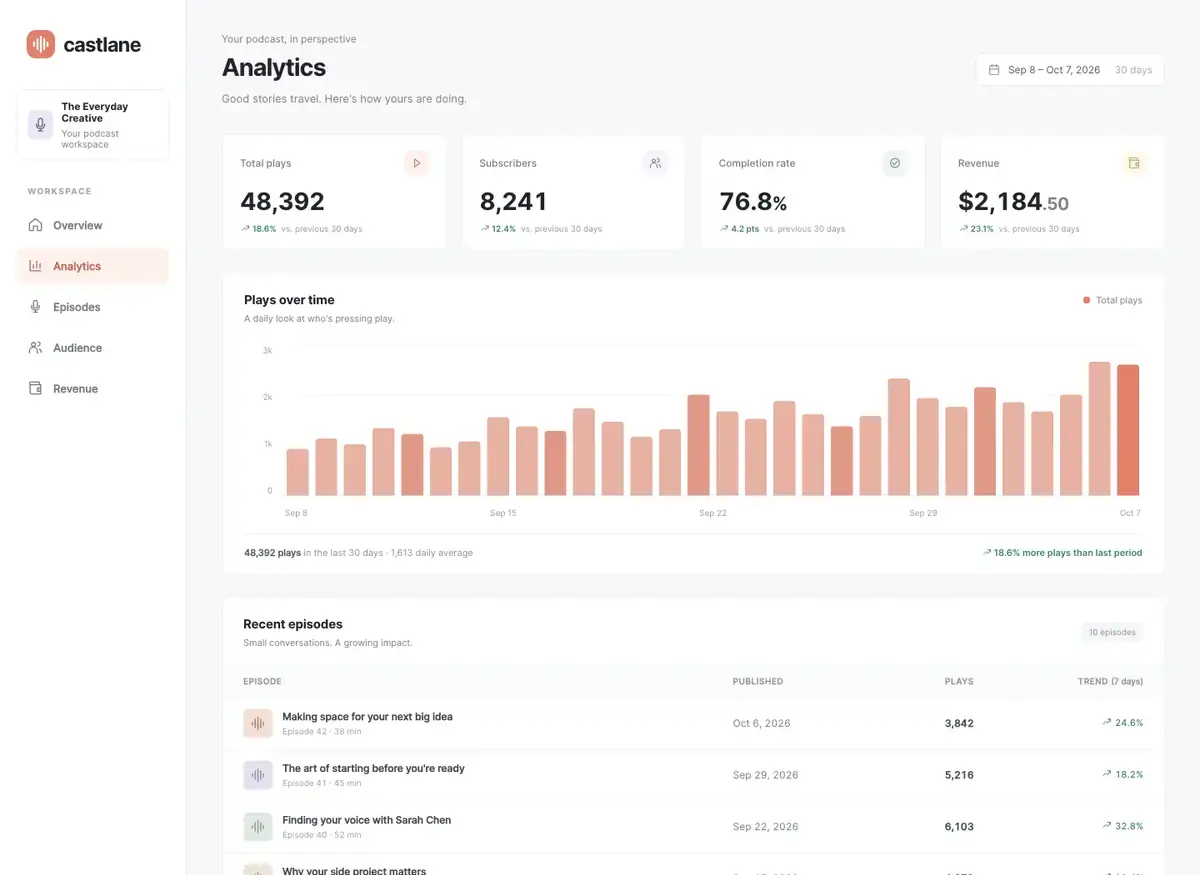Click the Total plays value 48,392
This screenshot has width=1200, height=875.
282,201
